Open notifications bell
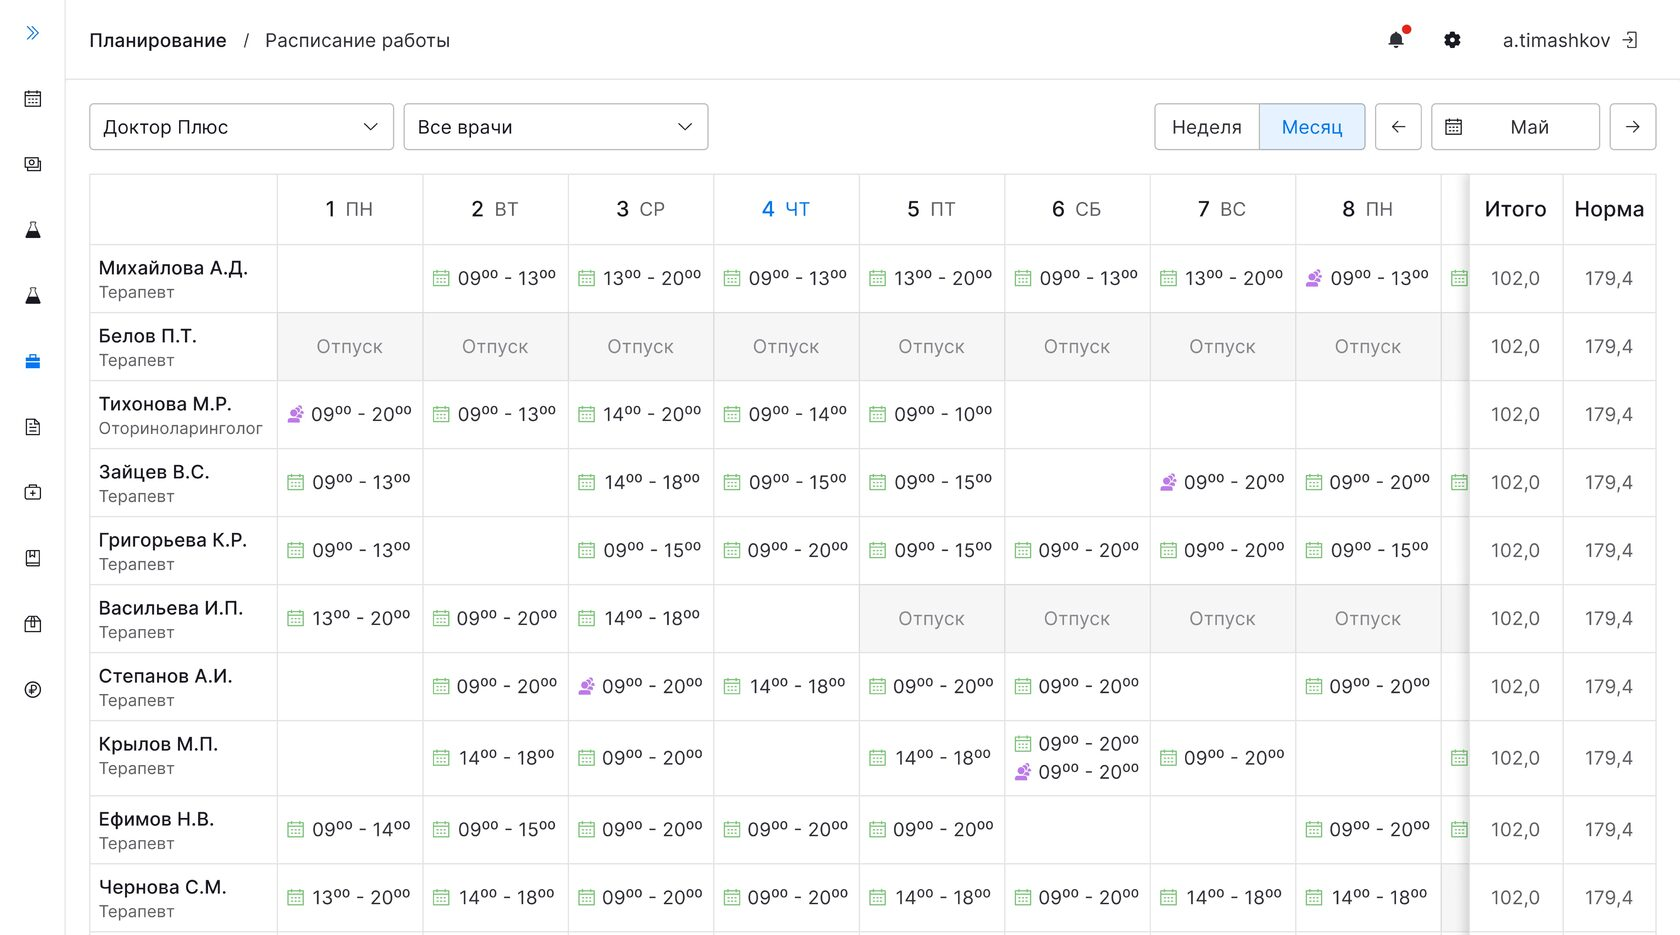The width and height of the screenshot is (1680, 935). (x=1396, y=40)
